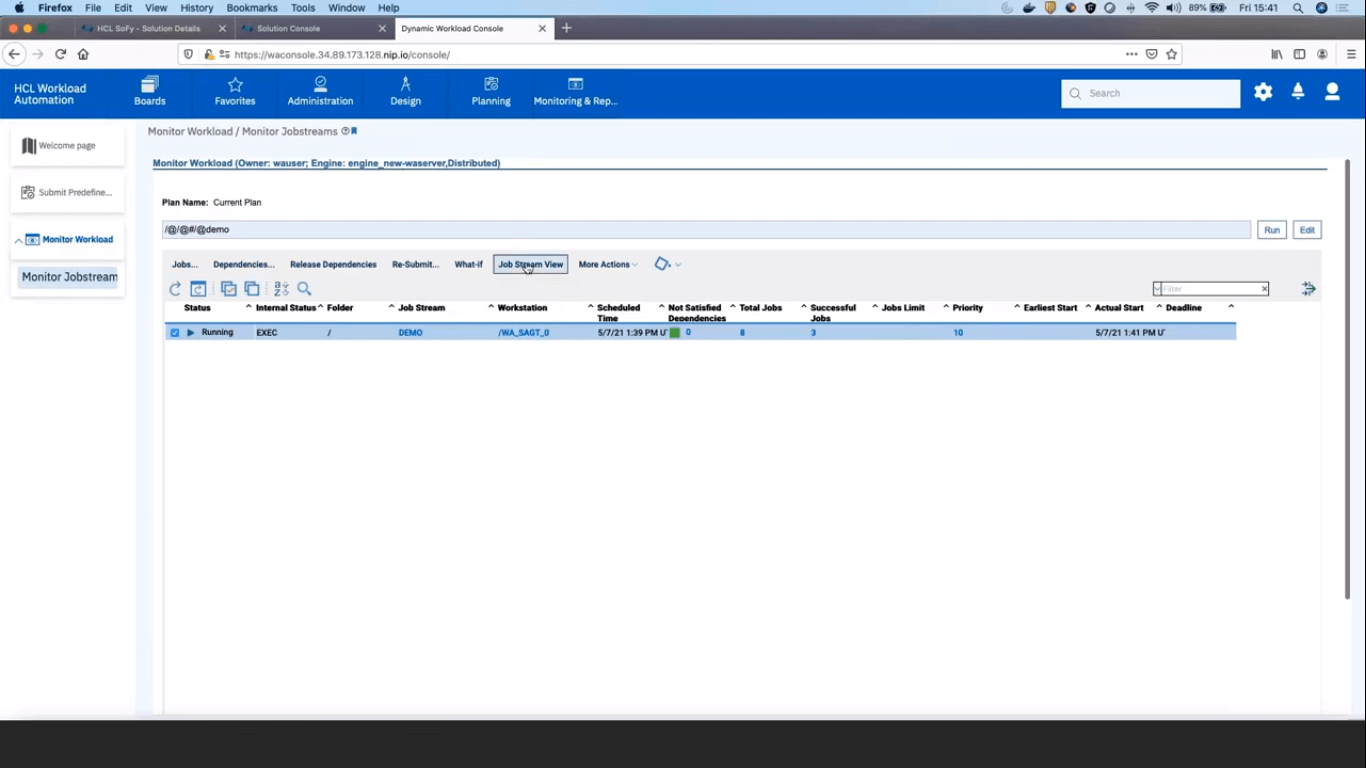The width and height of the screenshot is (1366, 768).
Task: Open the Bookmarks menu in macOS menu bar
Action: 251,8
